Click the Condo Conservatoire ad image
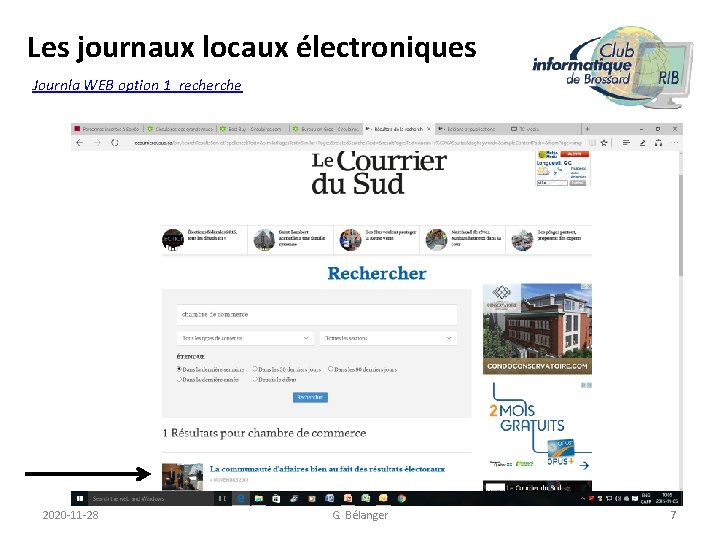Screen dimensions: 720x540 (x=537, y=329)
